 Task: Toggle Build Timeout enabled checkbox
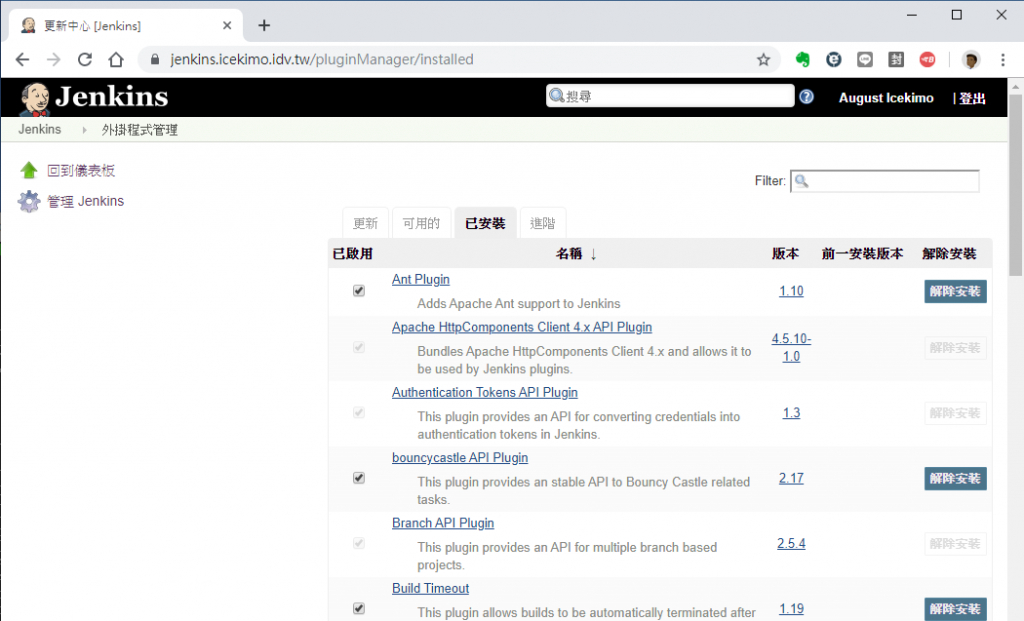point(359,609)
